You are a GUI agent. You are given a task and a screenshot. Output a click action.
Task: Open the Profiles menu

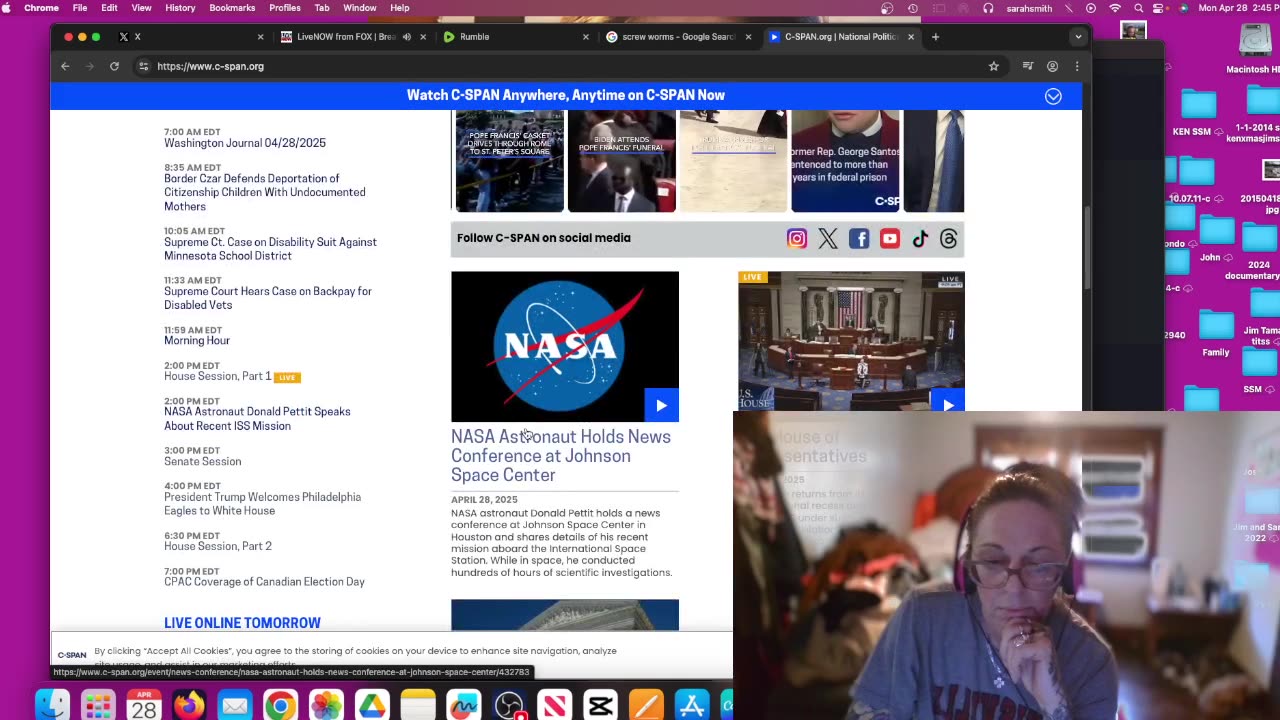click(x=285, y=8)
